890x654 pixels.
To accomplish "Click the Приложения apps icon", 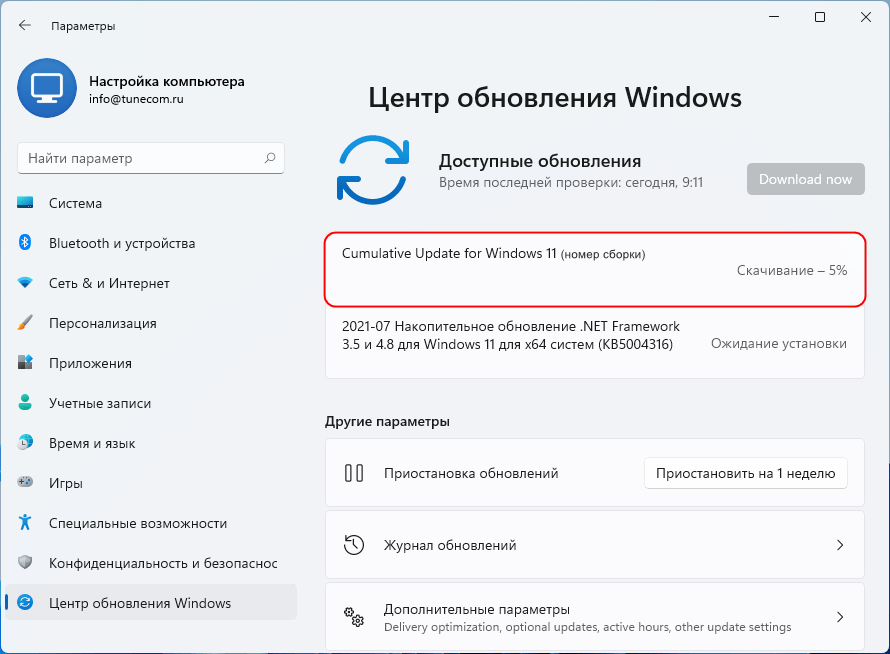I will click(x=25, y=362).
